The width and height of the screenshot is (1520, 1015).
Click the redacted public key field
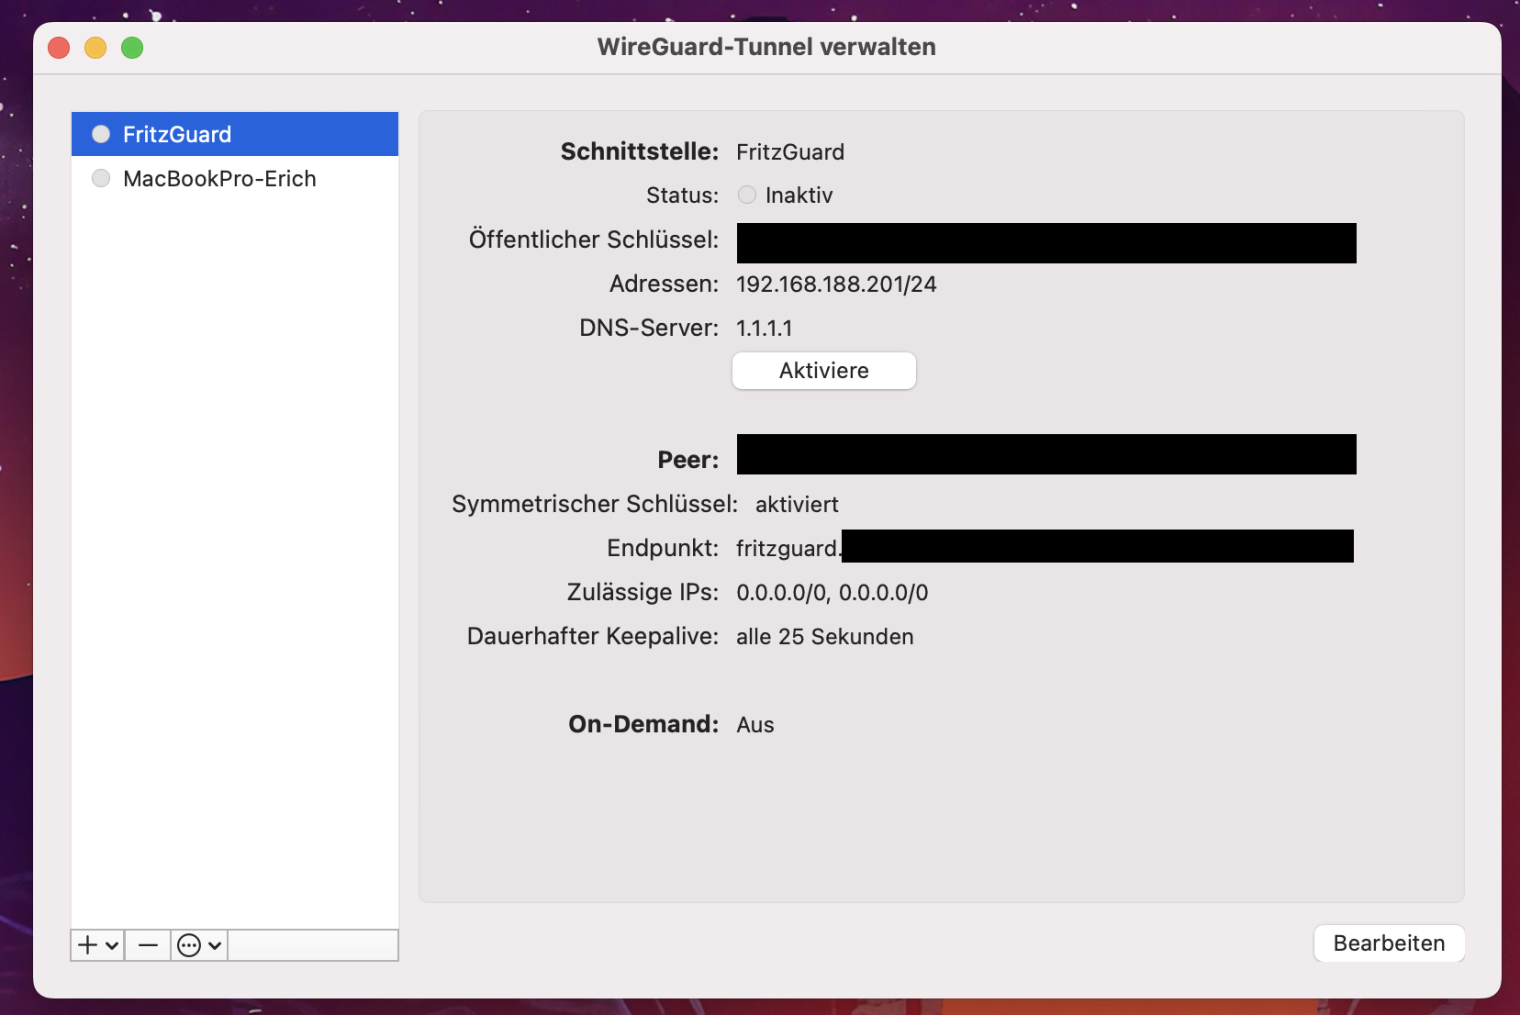[x=1046, y=243]
